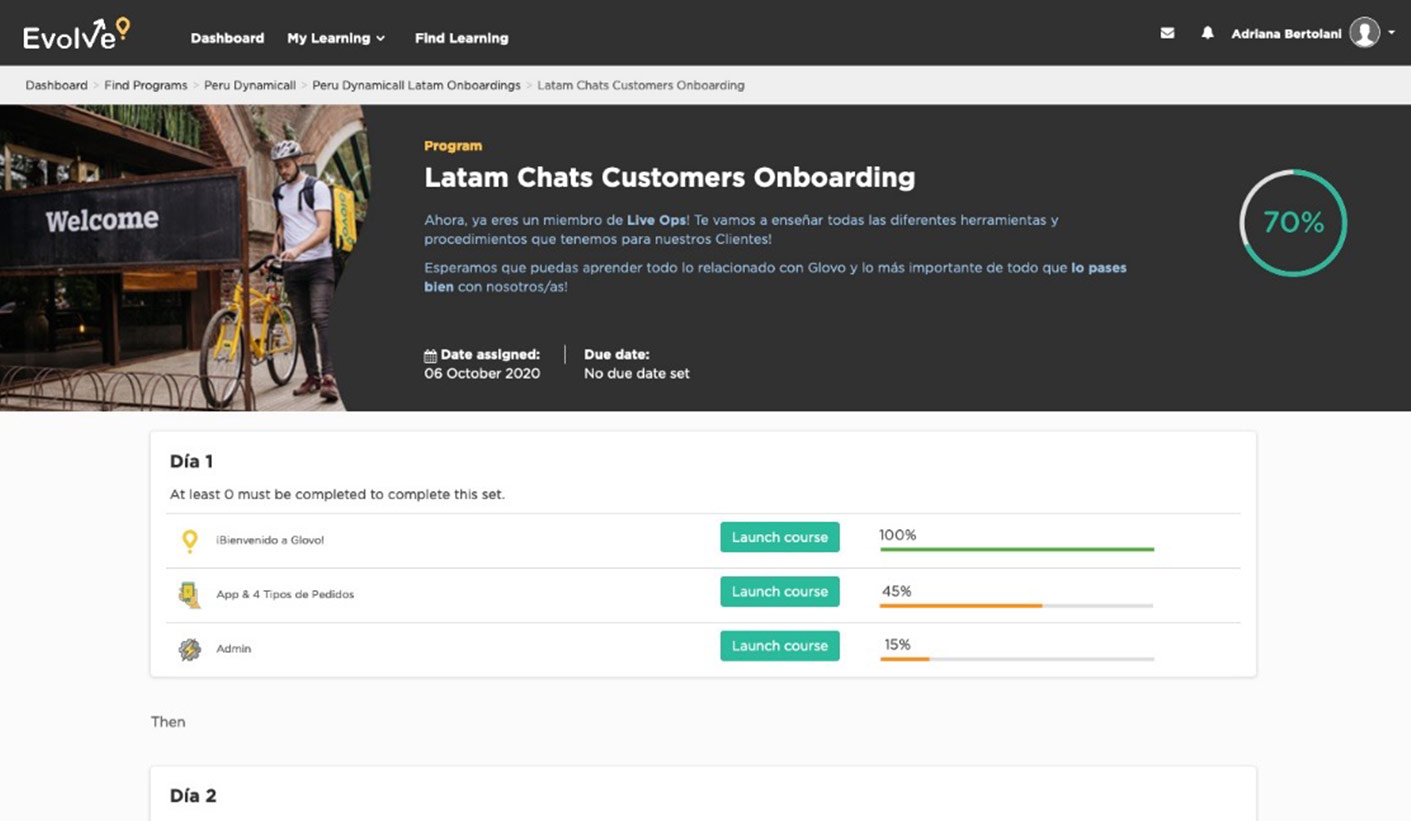The width and height of the screenshot is (1411, 821).
Task: Click the App & 4 Tipos de Pedidos icon
Action: (x=189, y=595)
